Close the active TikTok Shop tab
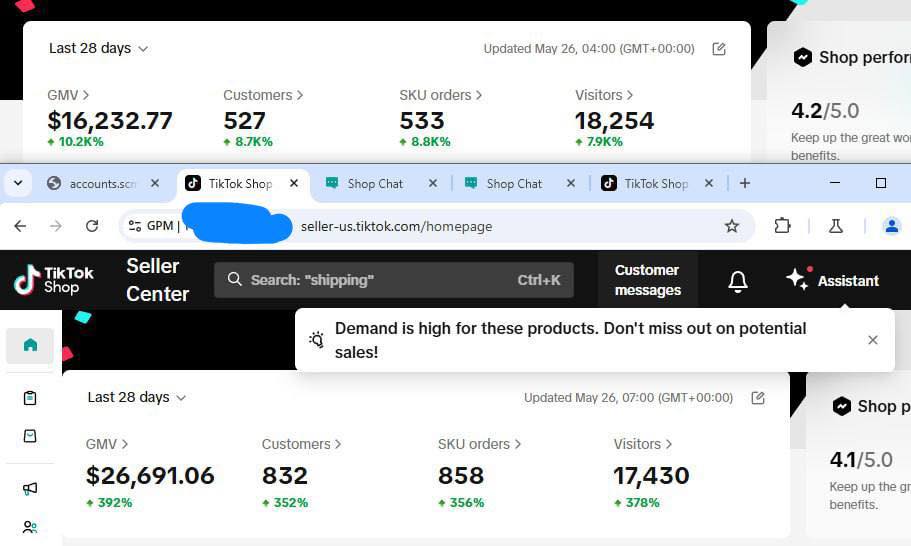Viewport: 911px width, 546px height. pos(294,184)
